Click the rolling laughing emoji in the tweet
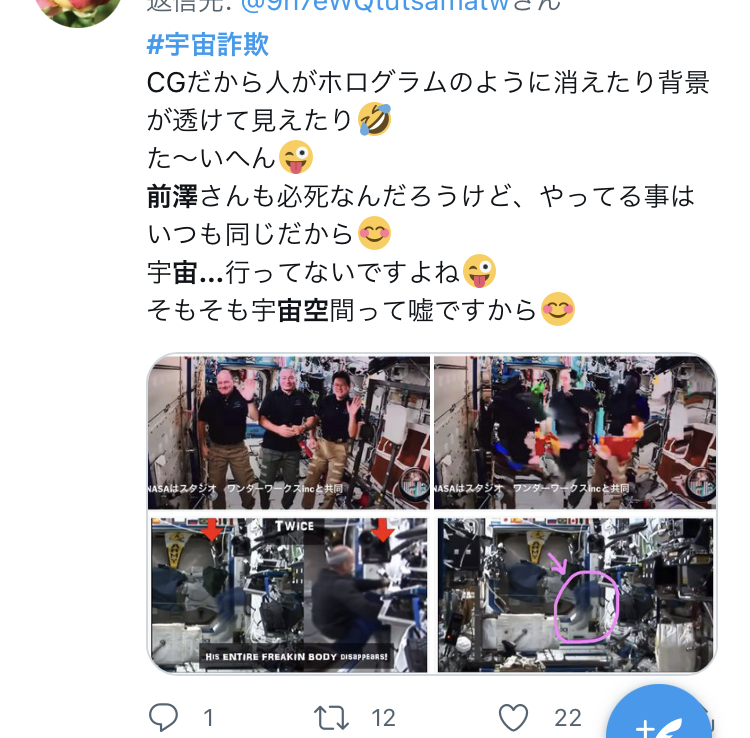Screen dimensions: 750x738 point(375,119)
